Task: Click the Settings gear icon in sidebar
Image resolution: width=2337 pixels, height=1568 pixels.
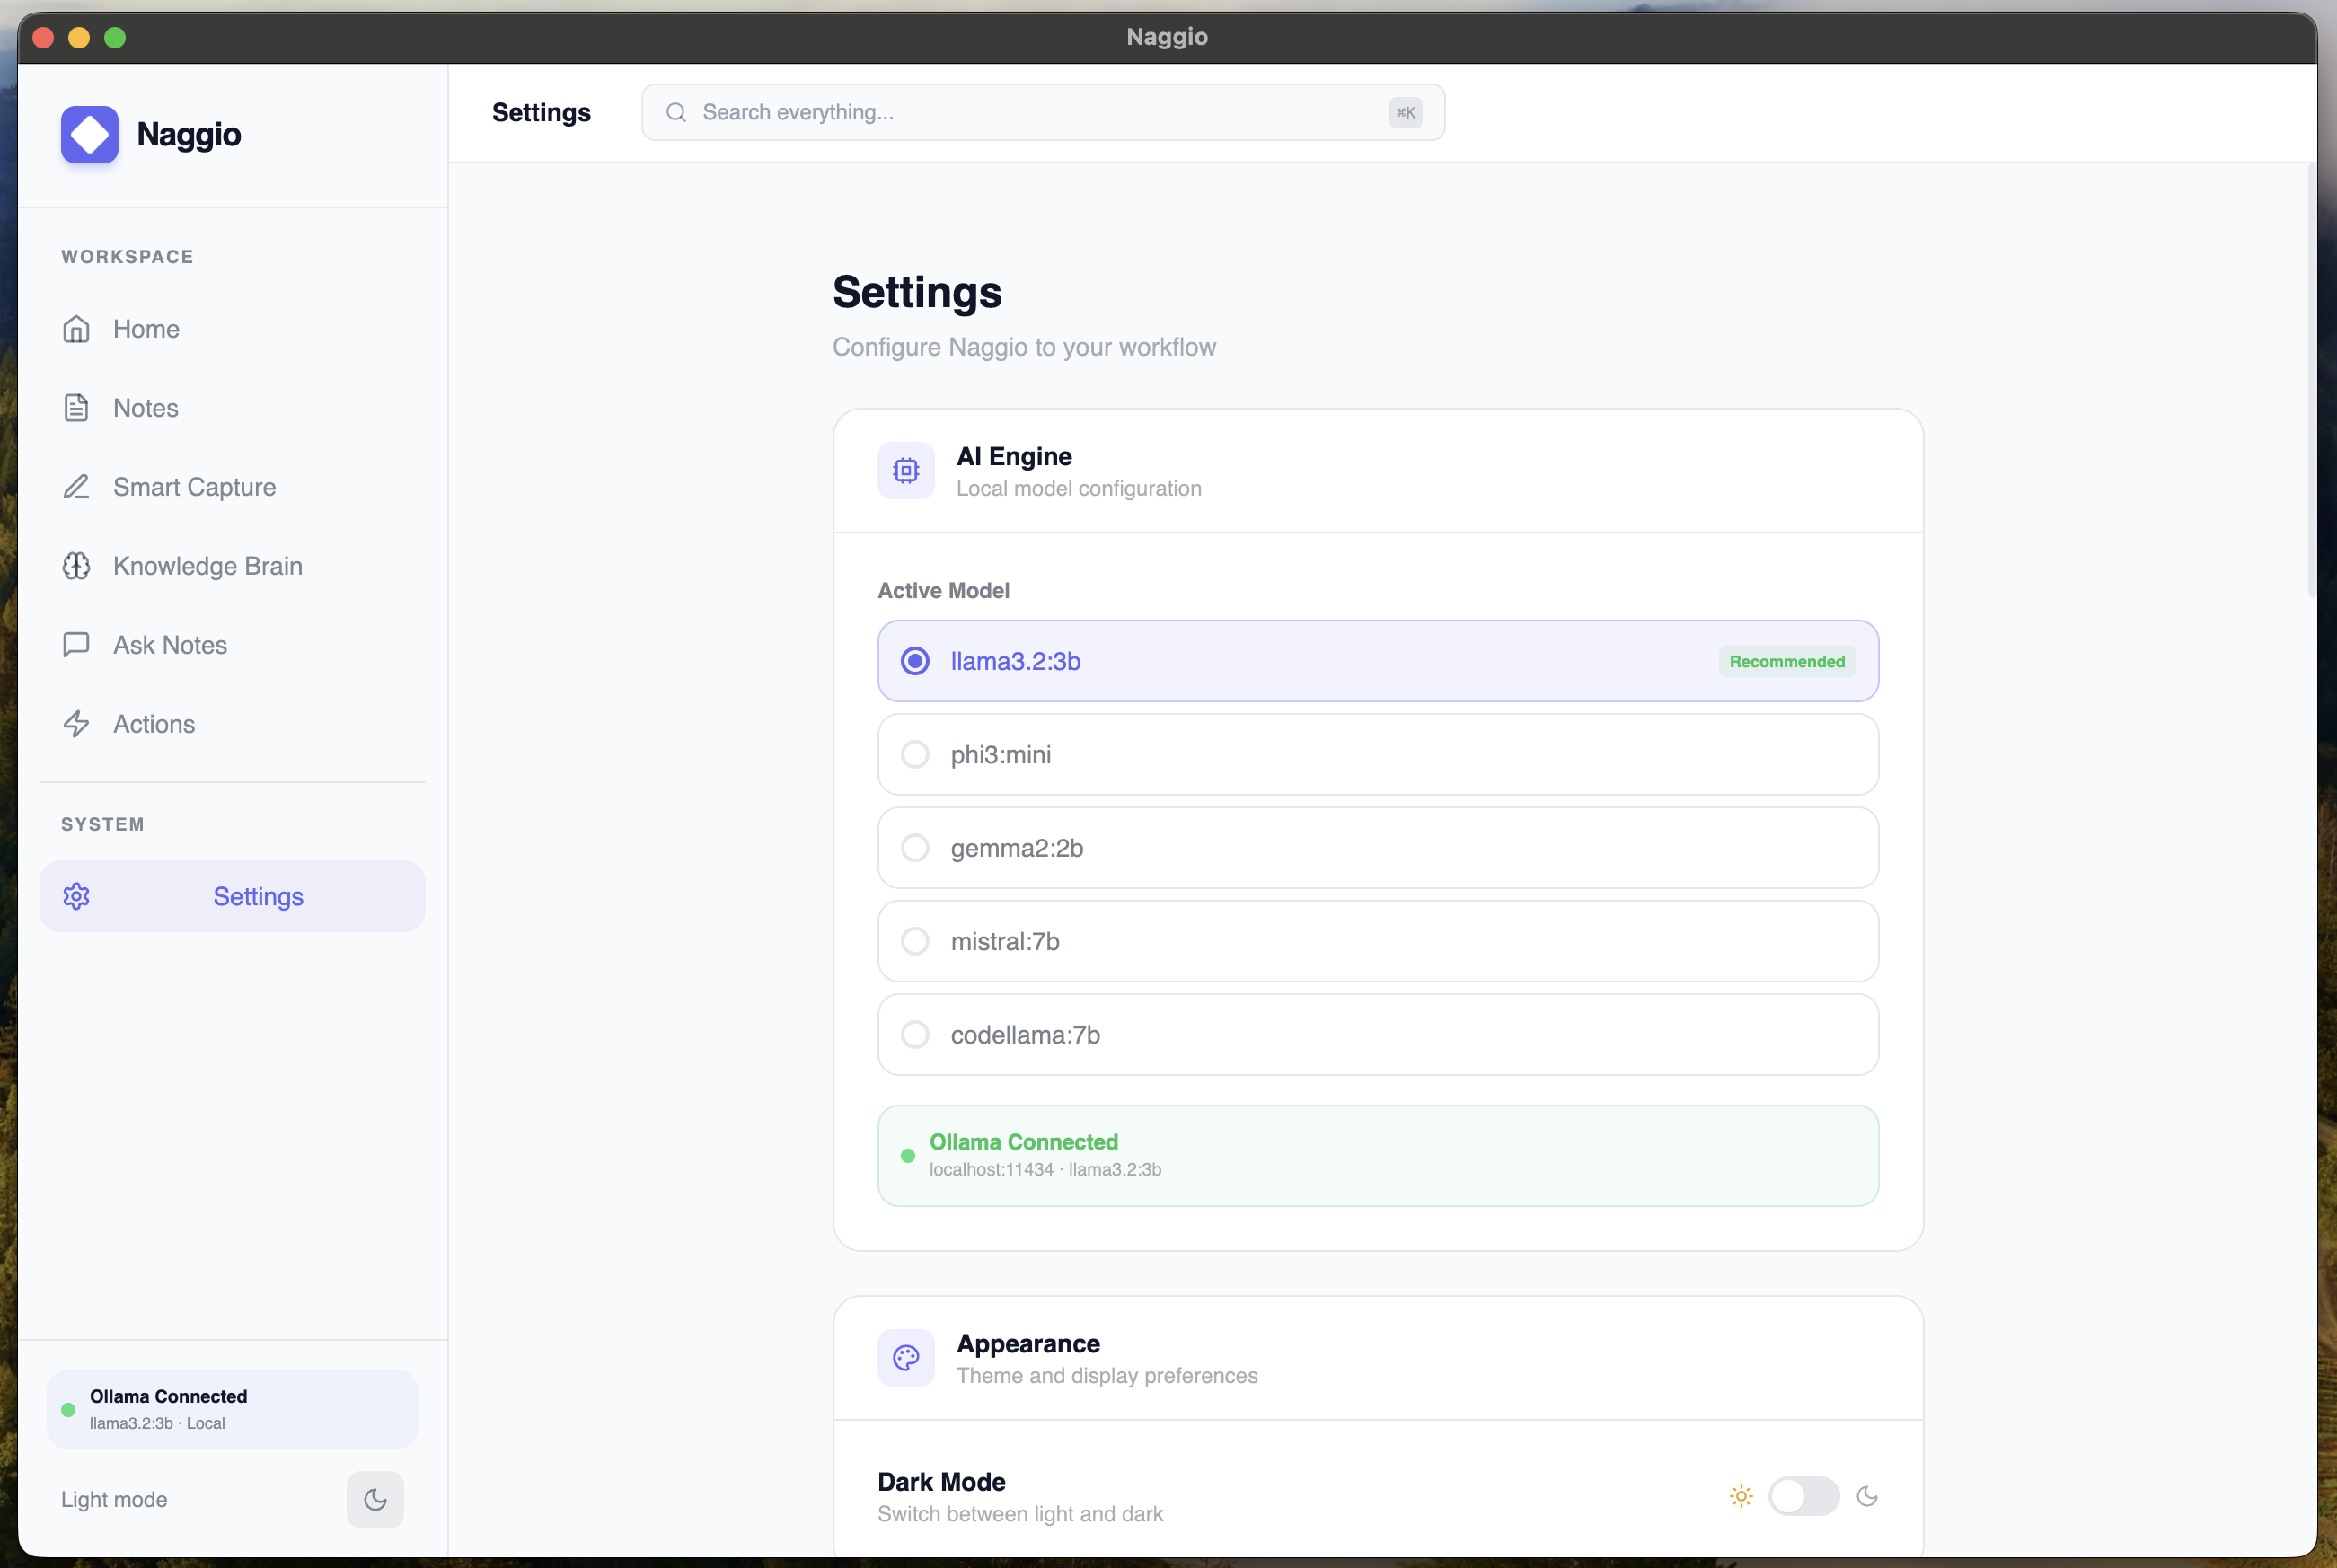Action: [76, 896]
